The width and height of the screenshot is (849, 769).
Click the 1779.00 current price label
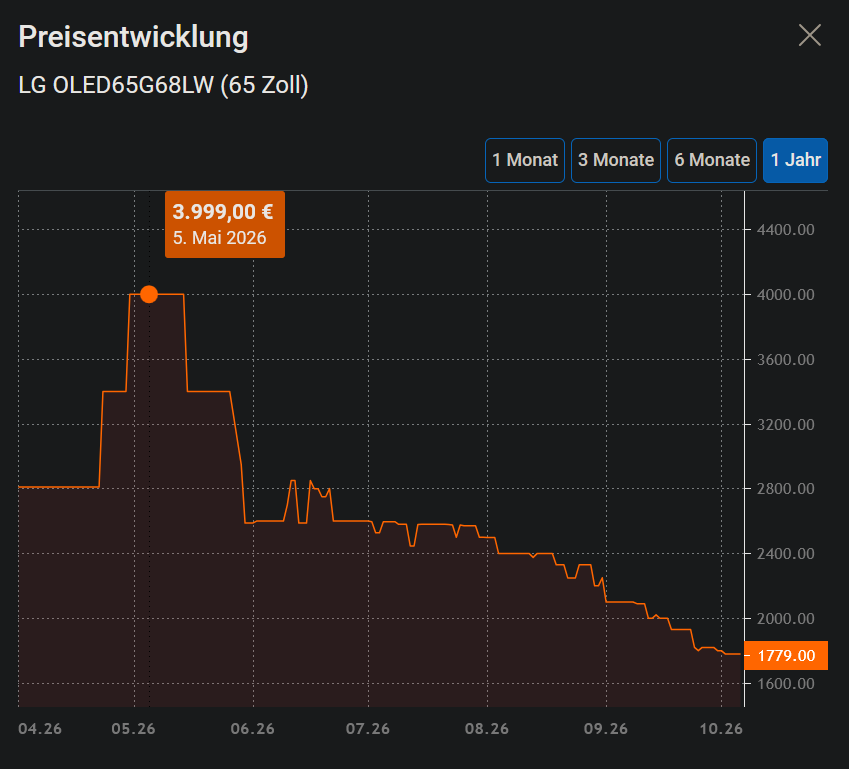[786, 655]
